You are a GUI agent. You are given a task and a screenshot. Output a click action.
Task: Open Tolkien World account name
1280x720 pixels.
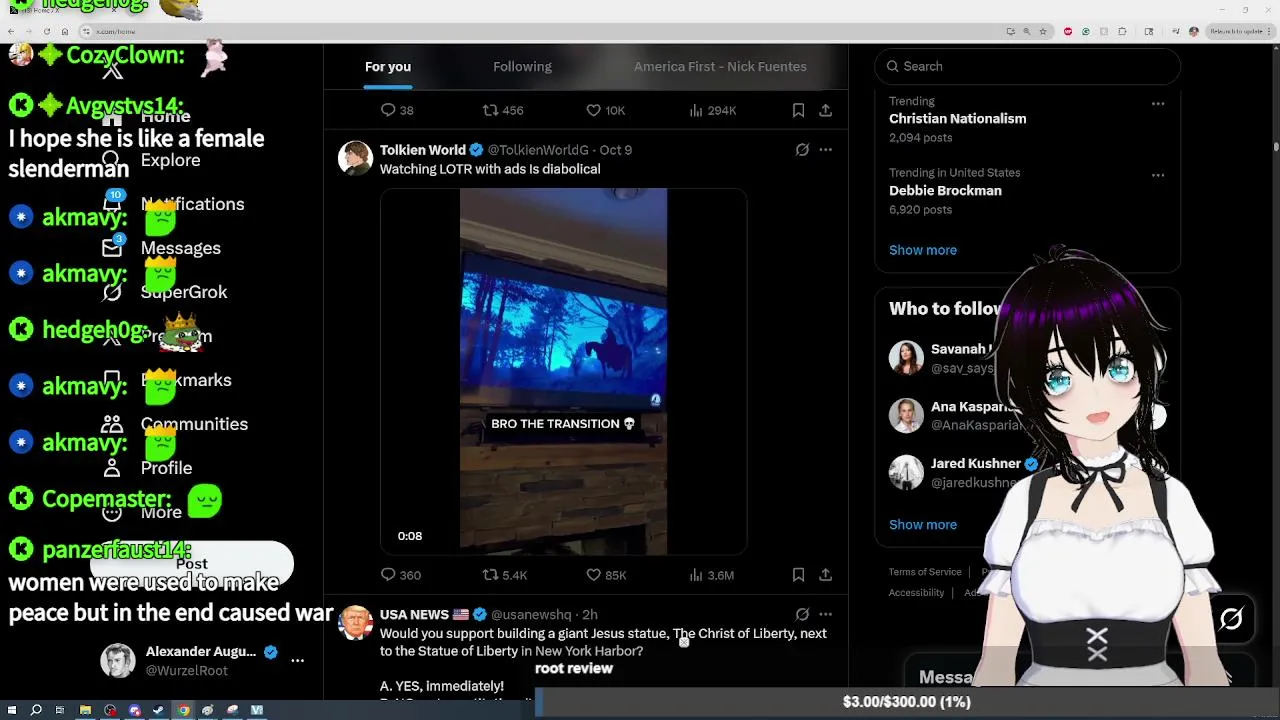pyautogui.click(x=423, y=150)
